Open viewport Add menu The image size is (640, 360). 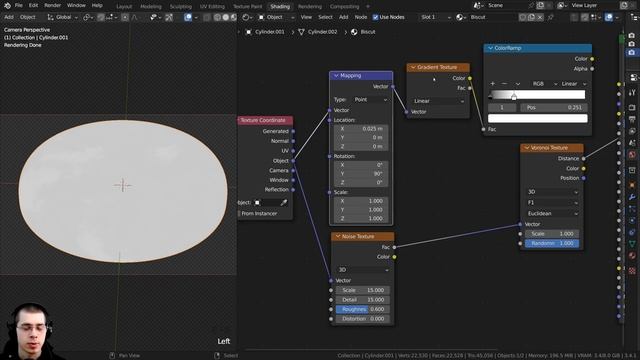[x=9, y=17]
